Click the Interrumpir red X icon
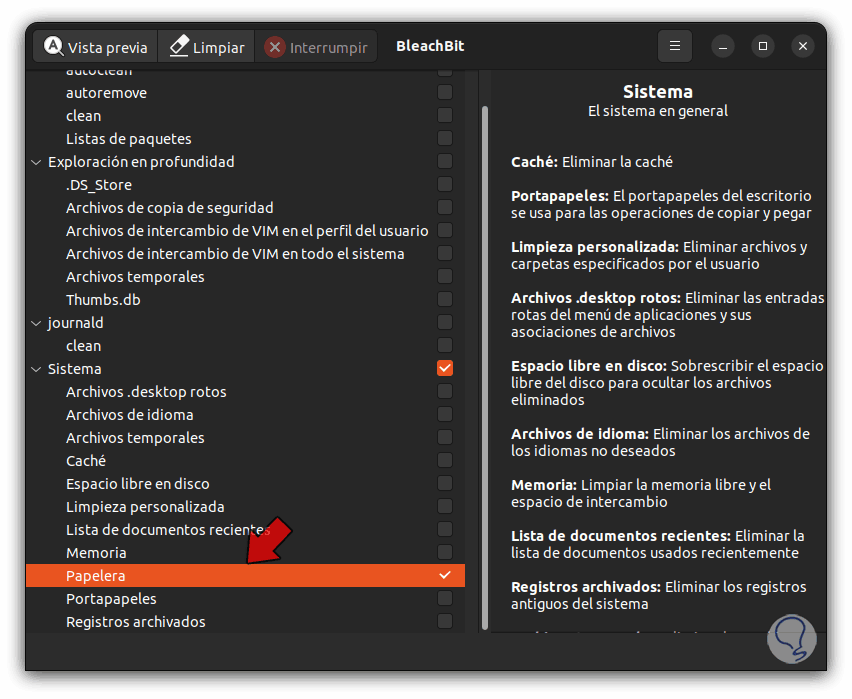Viewport: 852px width, 699px height. 275,47
